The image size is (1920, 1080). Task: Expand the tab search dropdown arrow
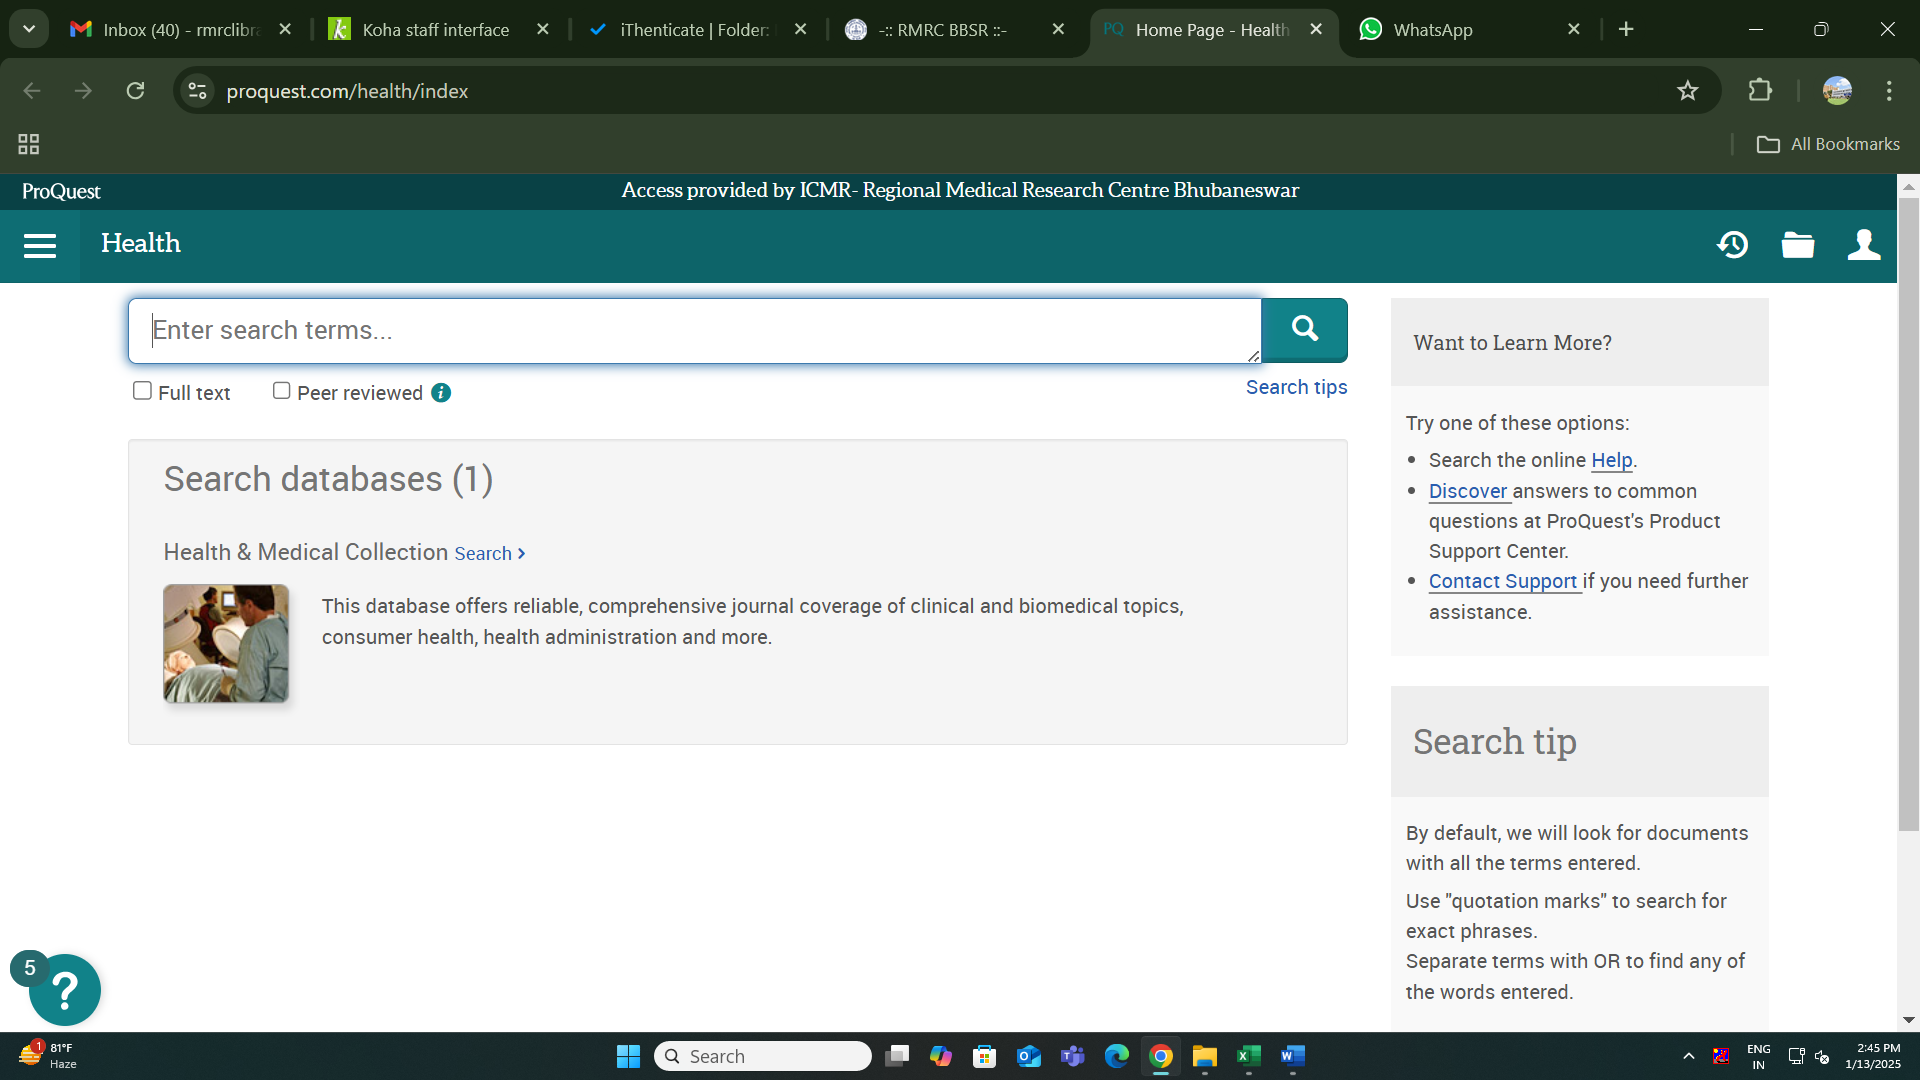click(x=29, y=29)
